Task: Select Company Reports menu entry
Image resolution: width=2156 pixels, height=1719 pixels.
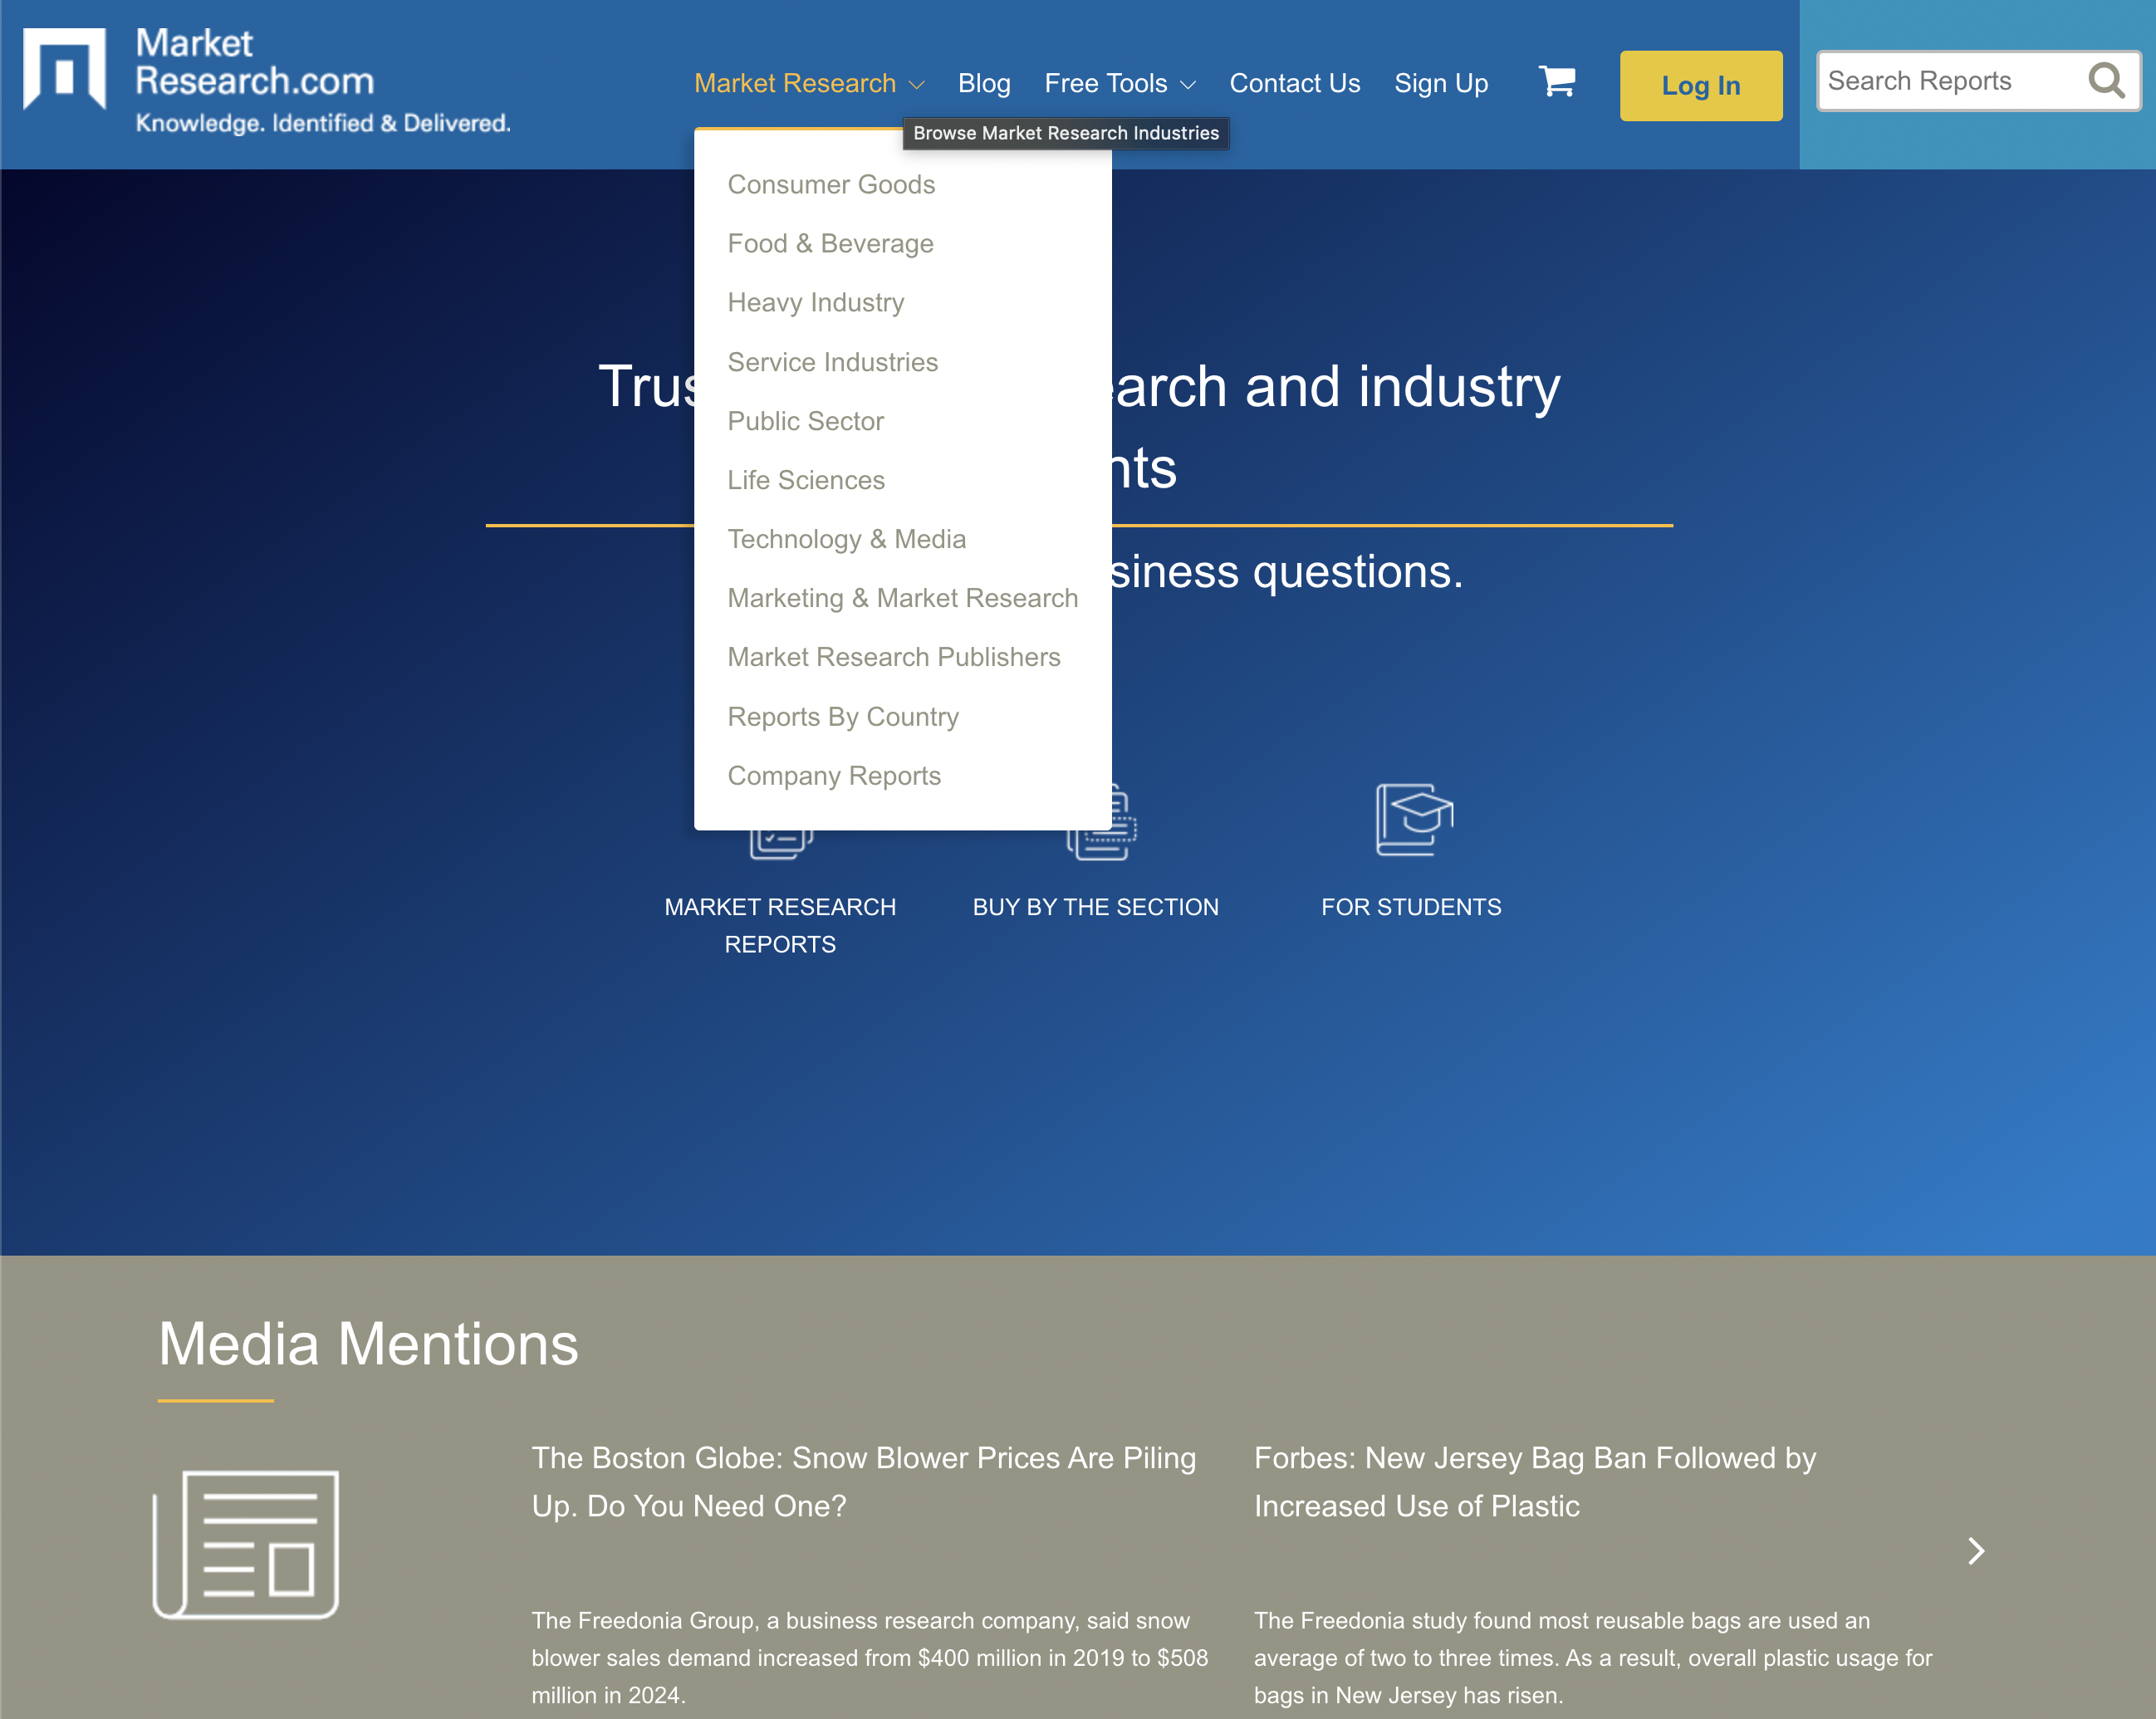Action: (834, 775)
